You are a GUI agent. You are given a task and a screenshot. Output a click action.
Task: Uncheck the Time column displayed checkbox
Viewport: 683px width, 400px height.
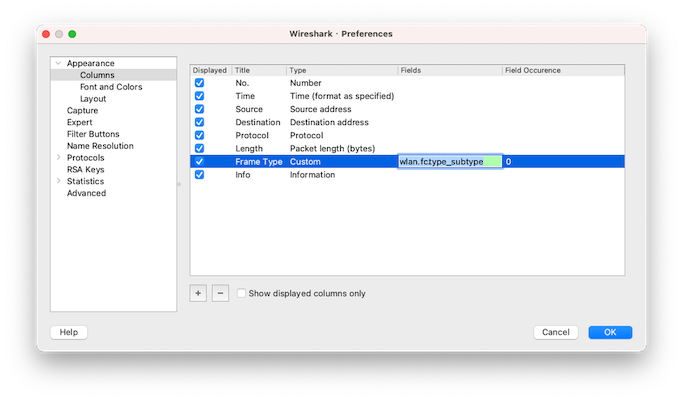pos(199,96)
